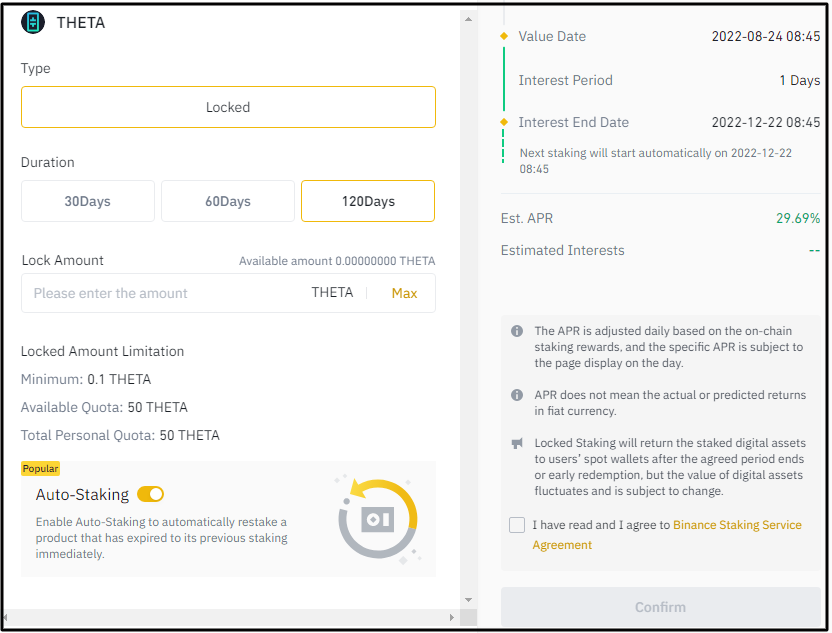Select the Locked type option
The width and height of the screenshot is (832, 633).
pos(228,107)
